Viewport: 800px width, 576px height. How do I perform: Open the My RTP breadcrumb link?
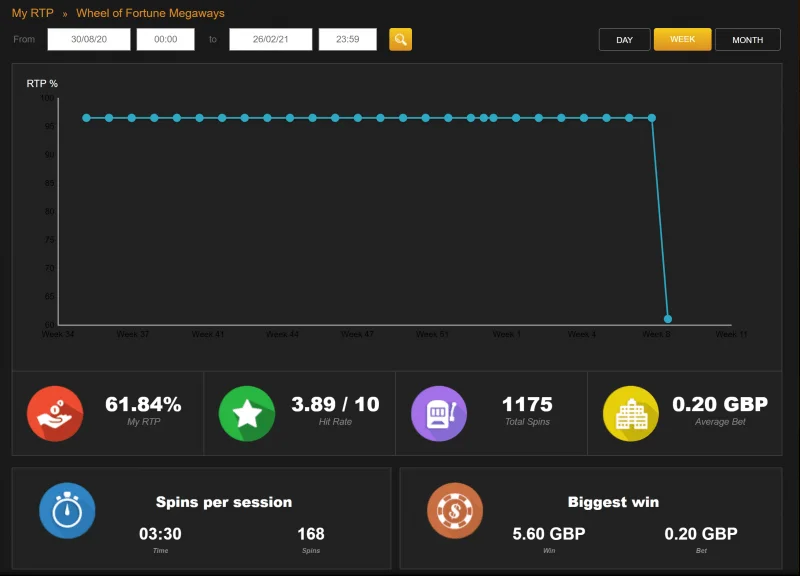(33, 13)
